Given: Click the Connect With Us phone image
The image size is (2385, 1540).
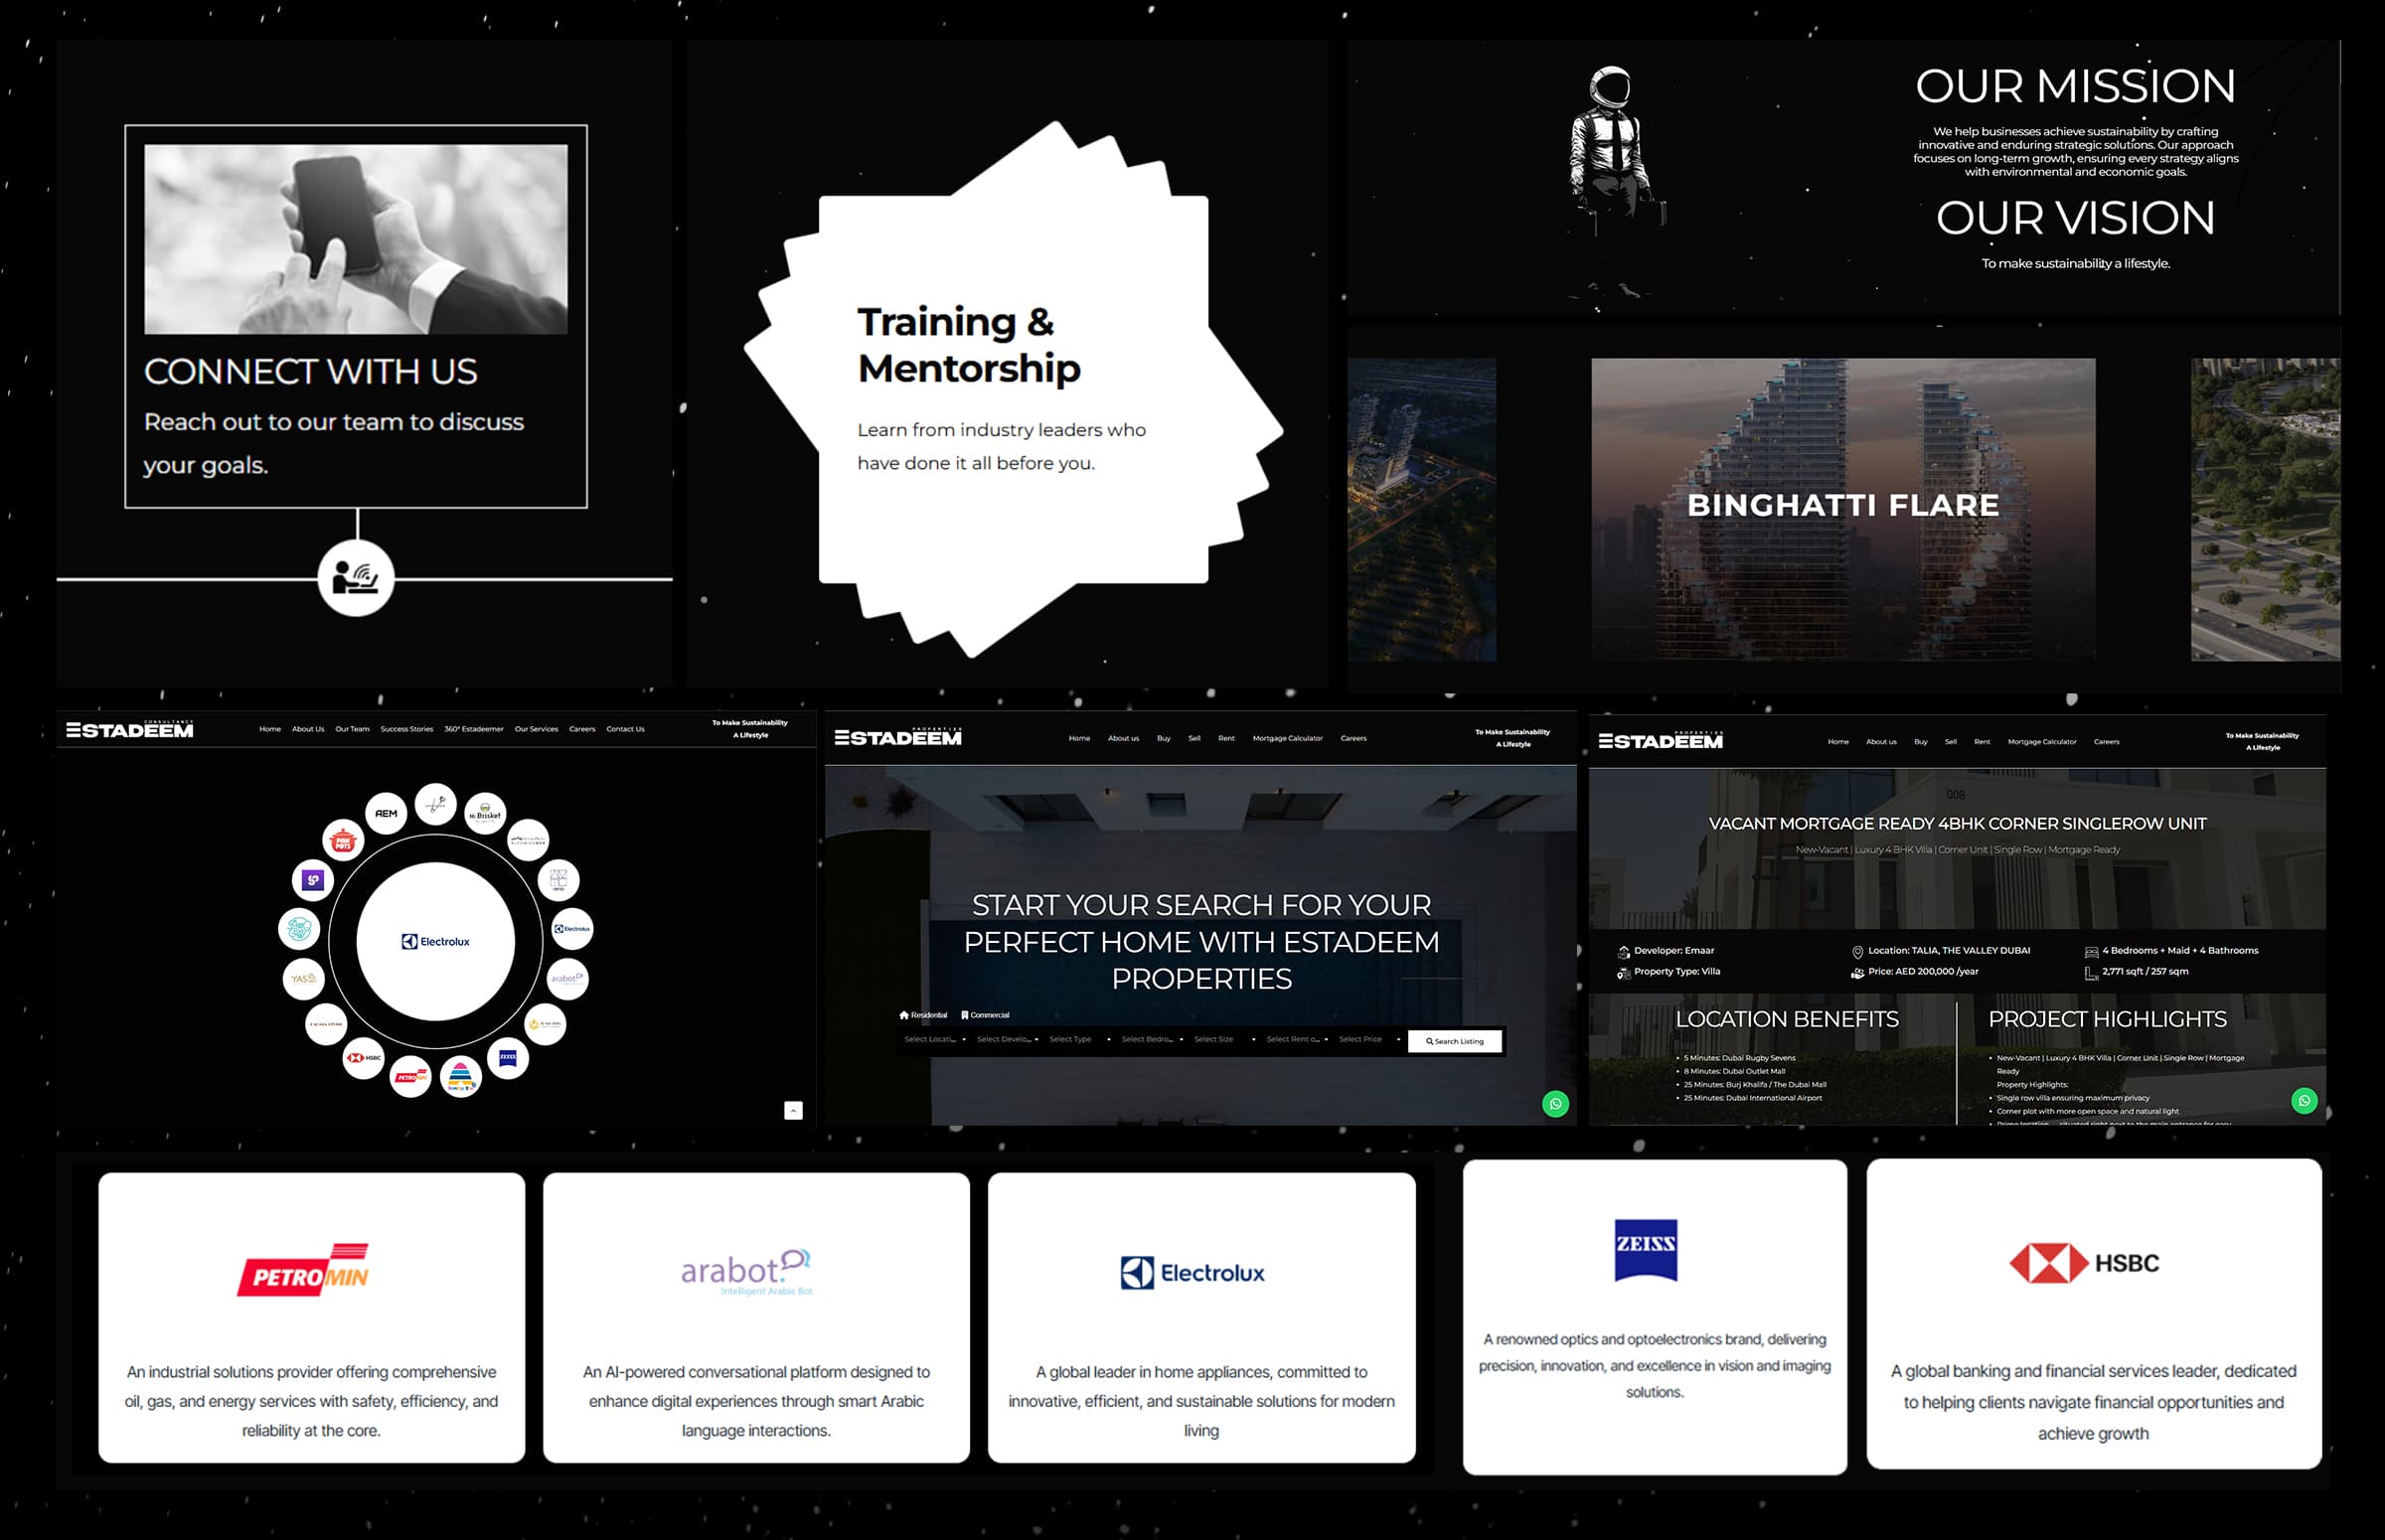Looking at the screenshot, I should [356, 239].
